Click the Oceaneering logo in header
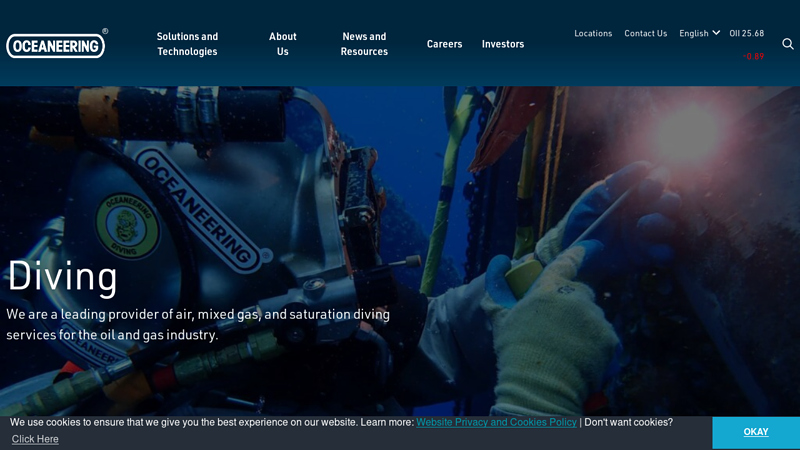 [56, 45]
